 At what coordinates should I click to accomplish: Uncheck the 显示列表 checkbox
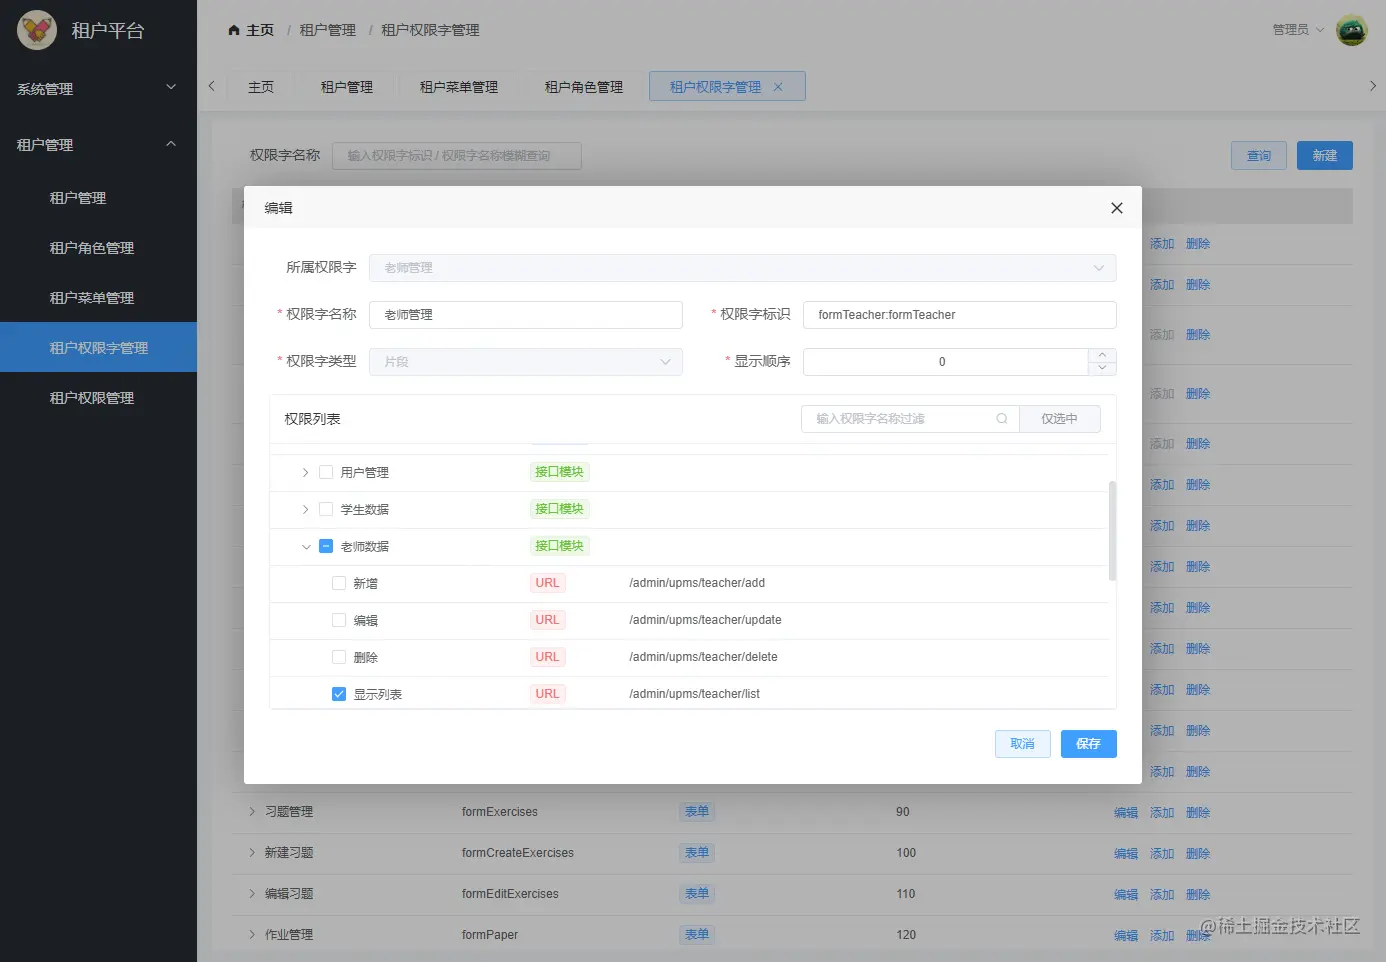coord(339,694)
